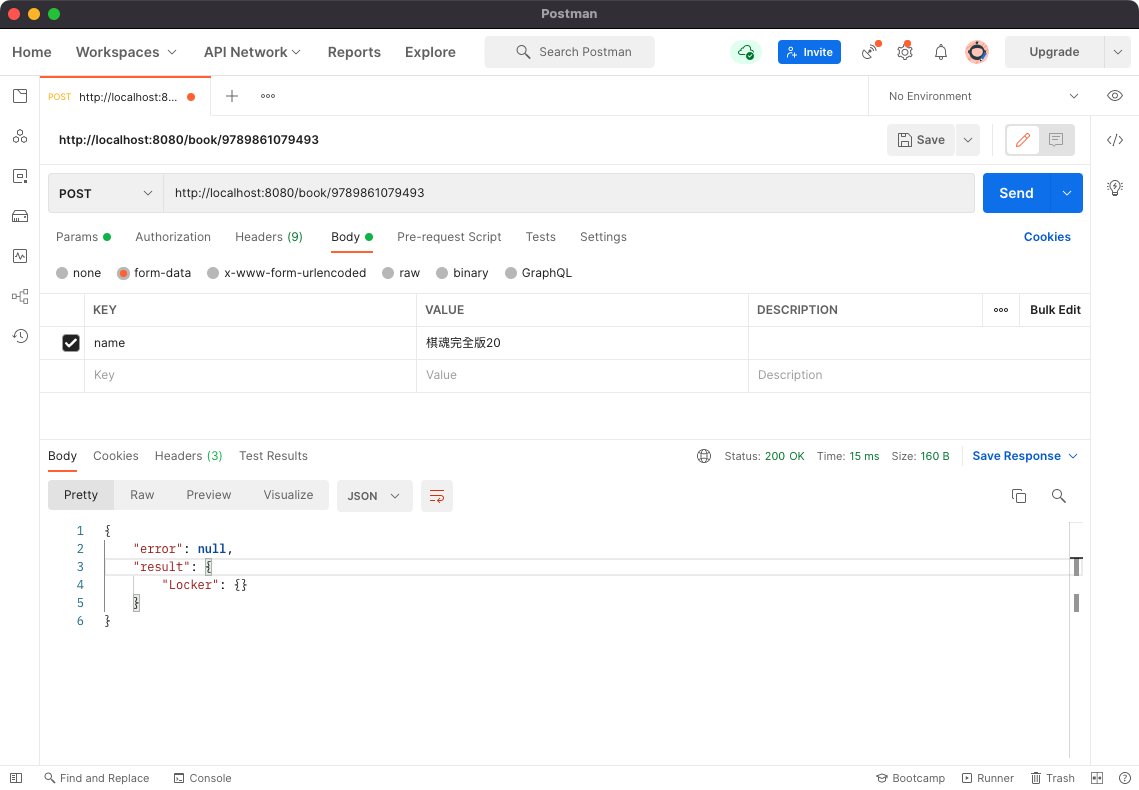
Task: Open column options three dots in table header
Action: pos(1001,310)
